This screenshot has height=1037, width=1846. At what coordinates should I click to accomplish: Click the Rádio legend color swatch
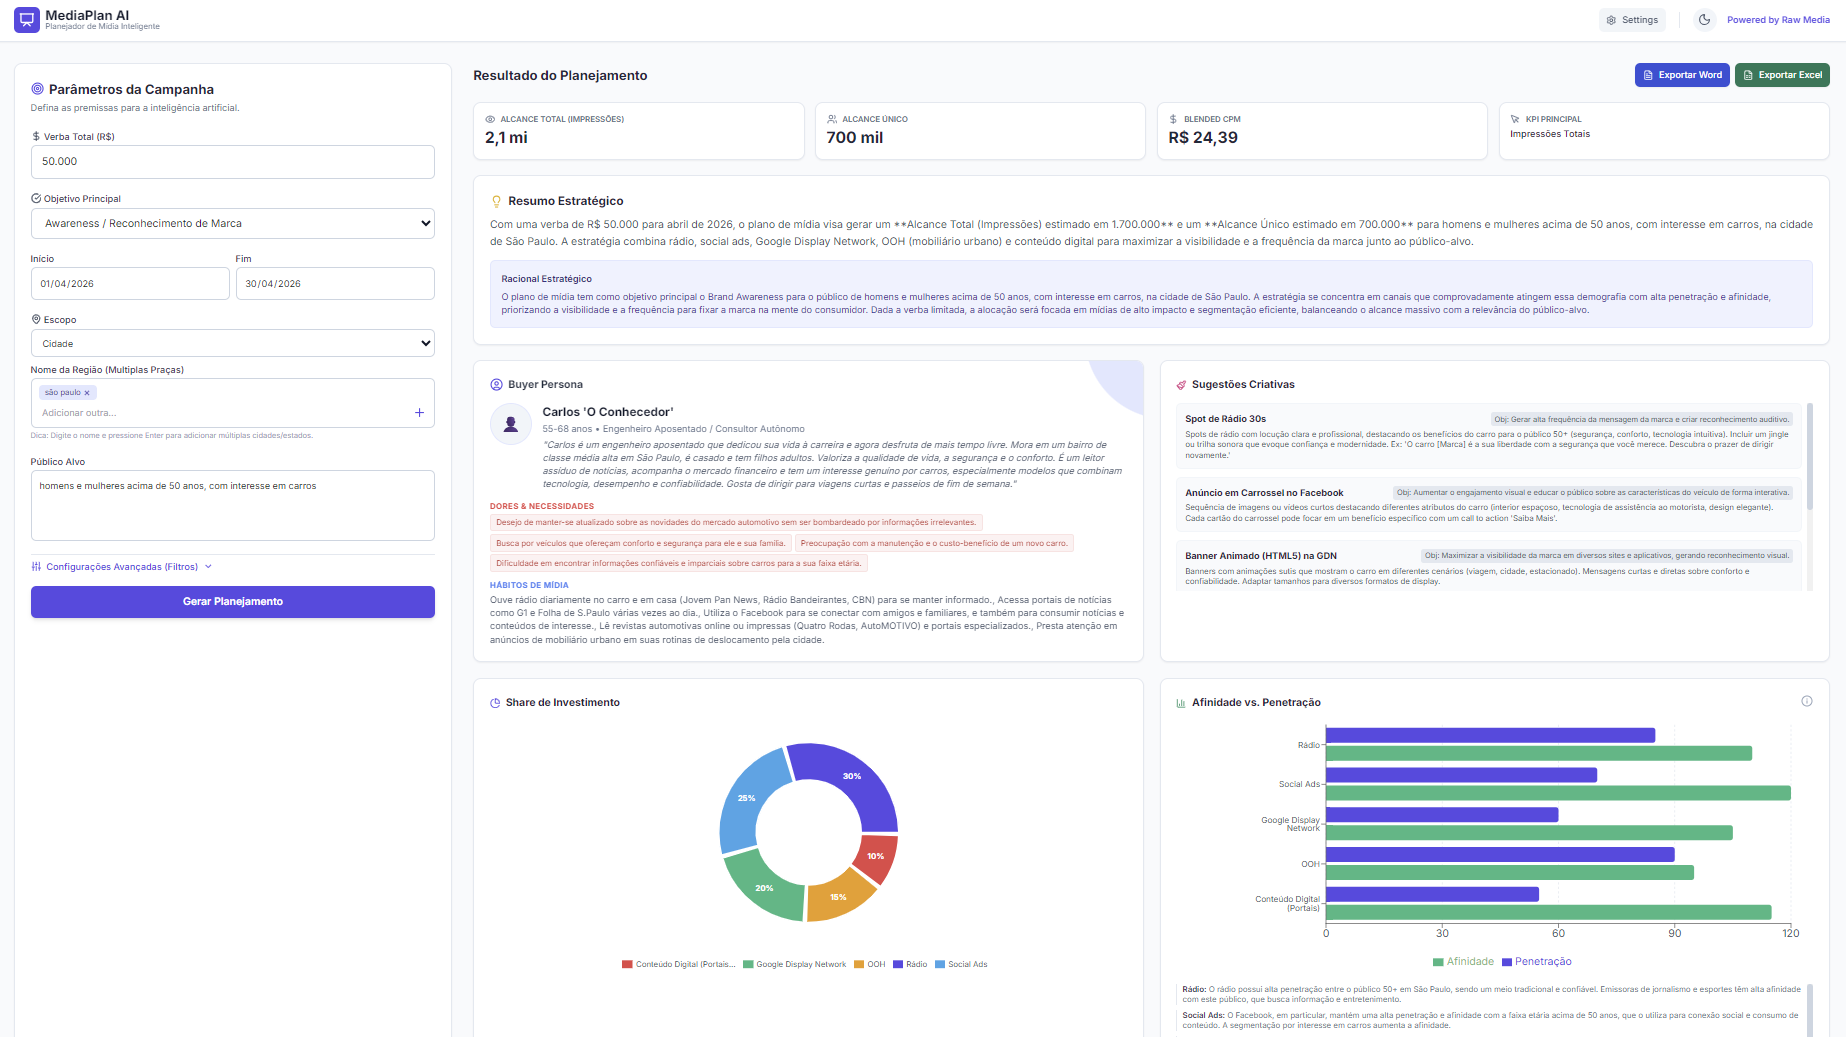[898, 965]
